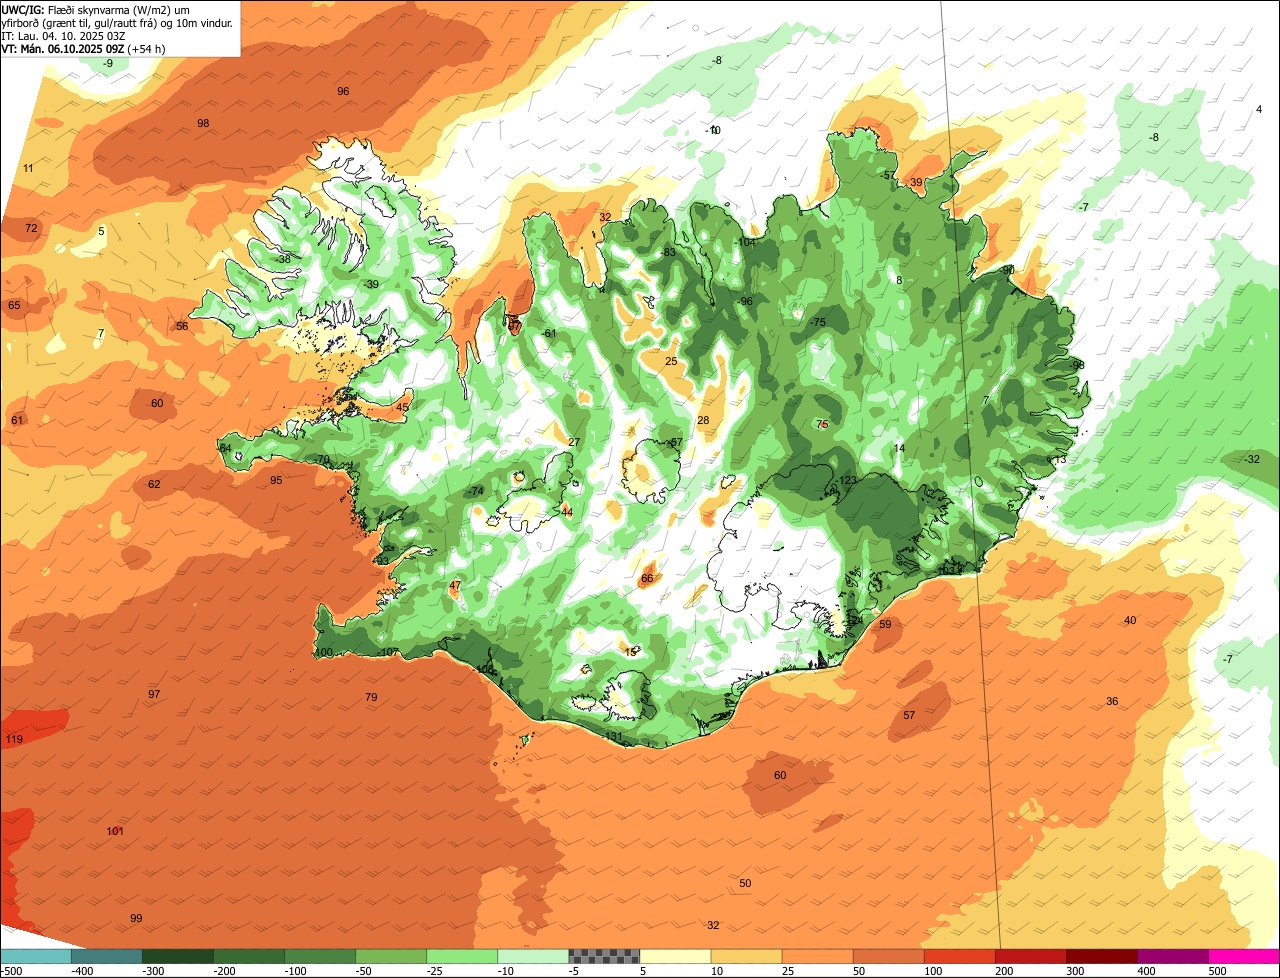
Task: Select the red 200 to 300 legend swatch
Action: click(1030, 956)
